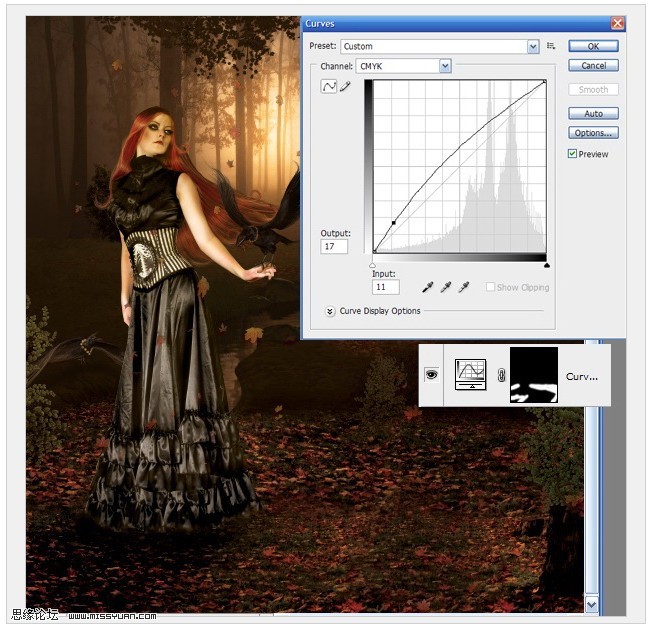Click the white input slider triangle
Image resolution: width=652 pixels, height=630 pixels.
coord(373,265)
